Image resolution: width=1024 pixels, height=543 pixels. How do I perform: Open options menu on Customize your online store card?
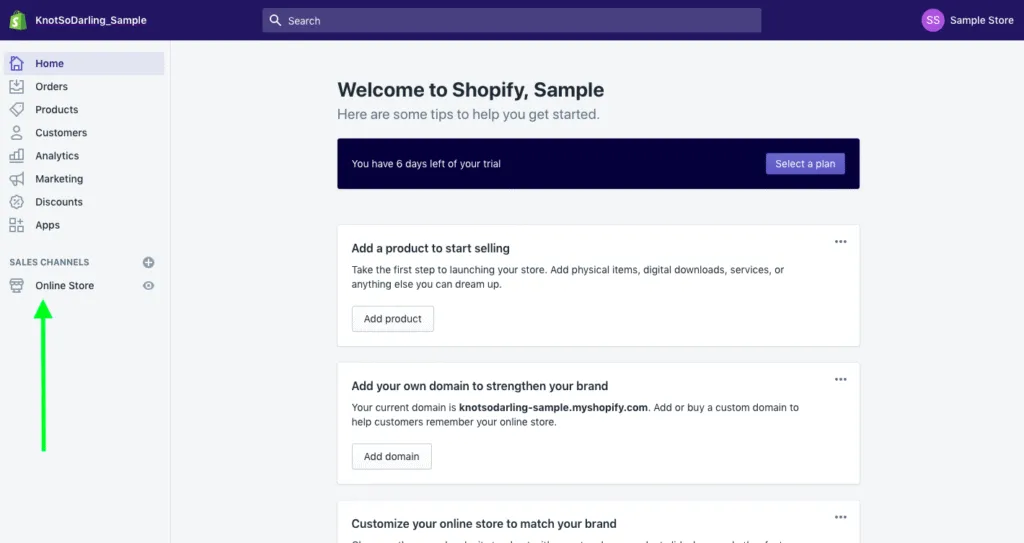point(840,517)
